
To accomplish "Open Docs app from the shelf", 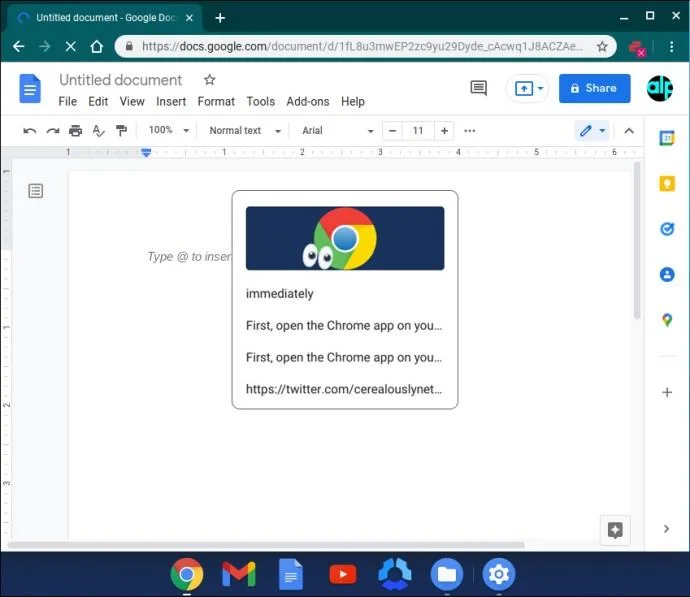I will pos(290,574).
